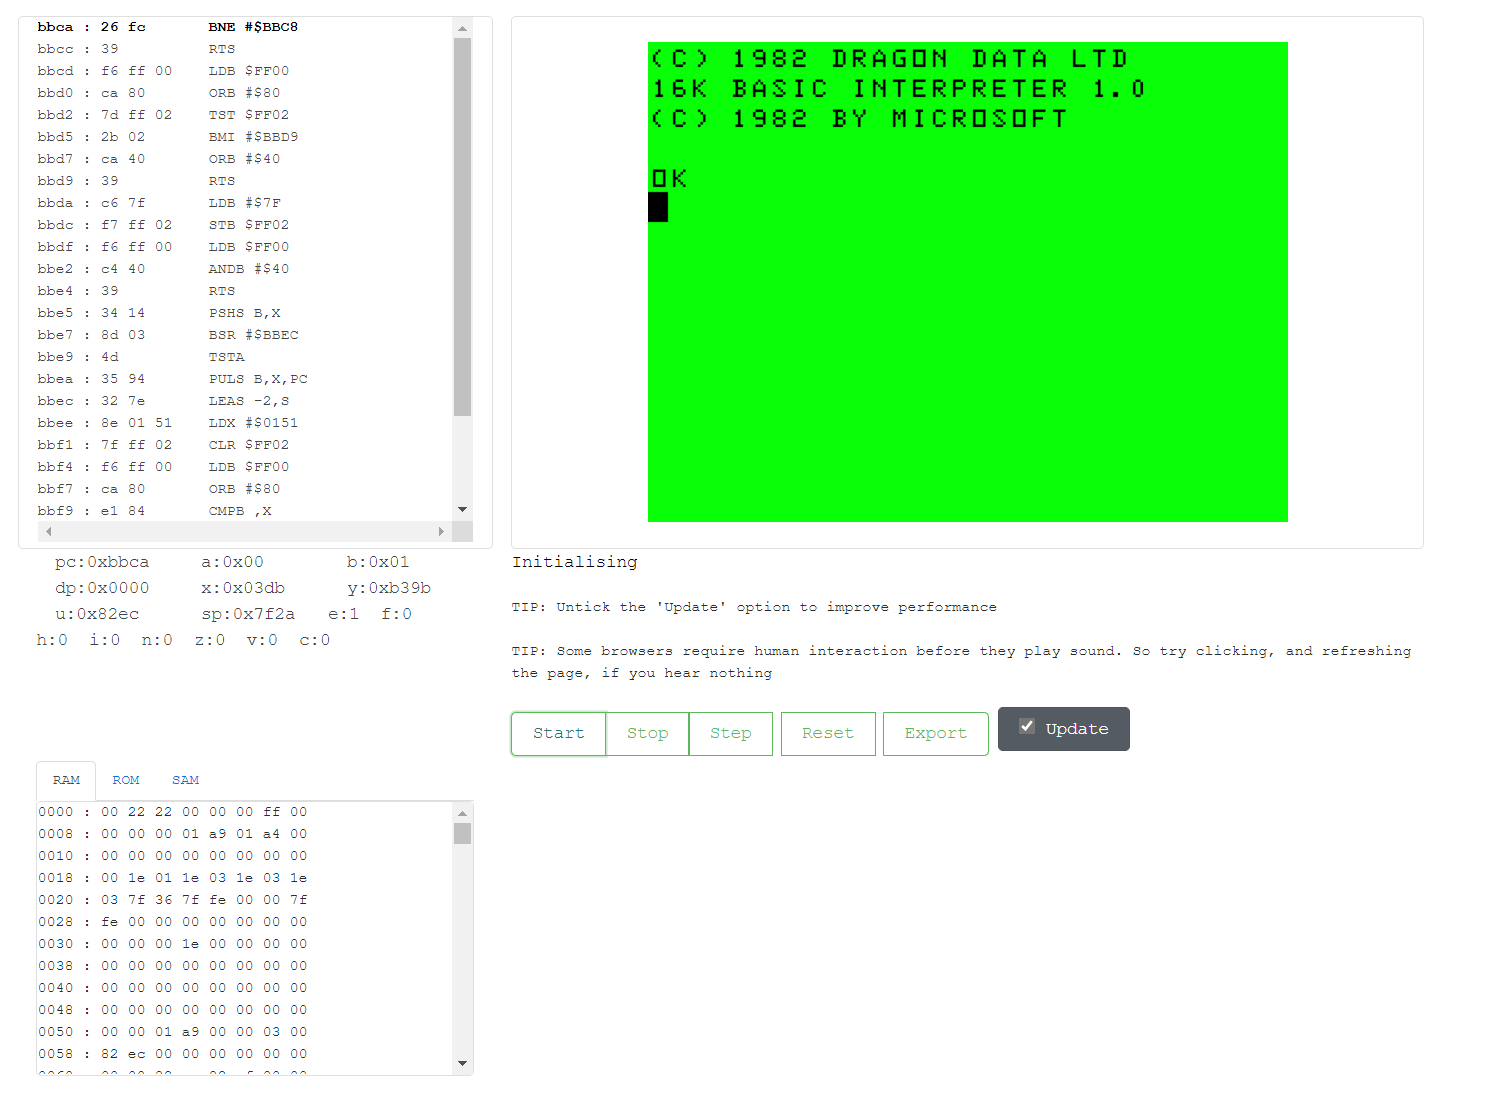Screen dimensions: 1487x1100
Task: Click the Export button
Action: point(935,733)
